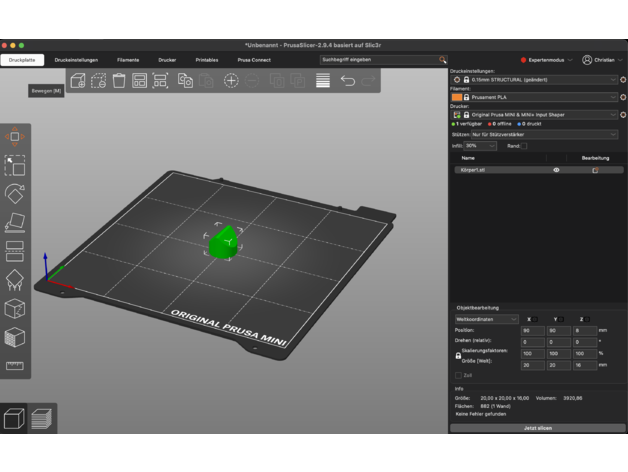Select Körper1.stl in the object list

(x=539, y=170)
